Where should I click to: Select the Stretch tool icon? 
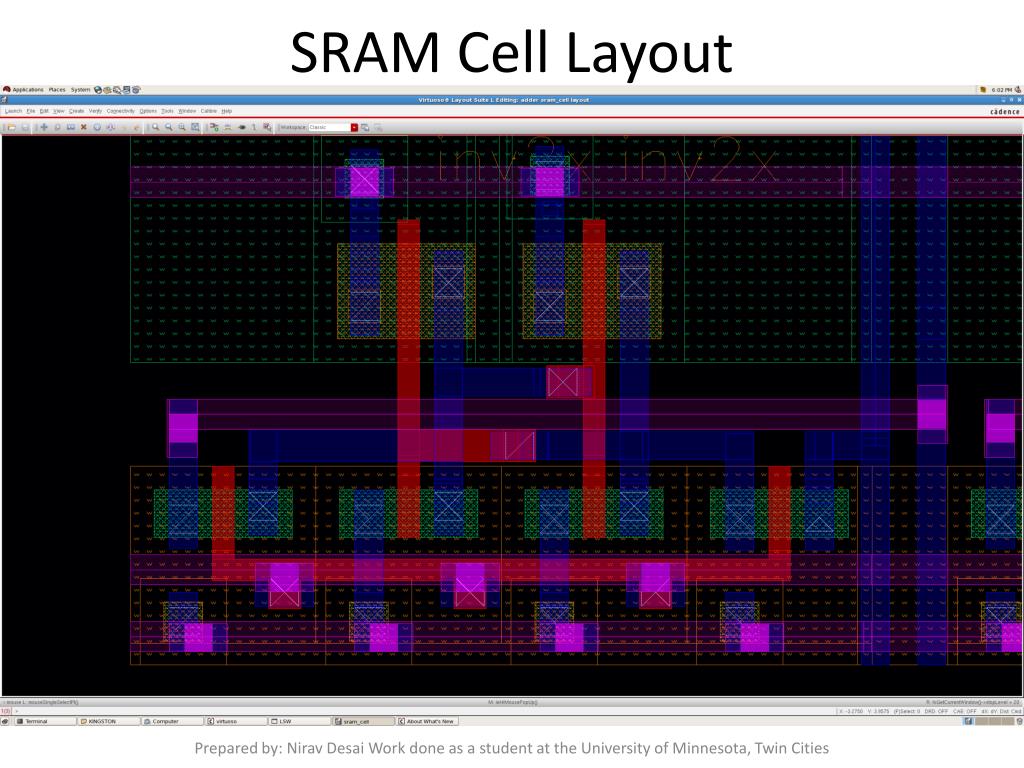click(x=71, y=127)
